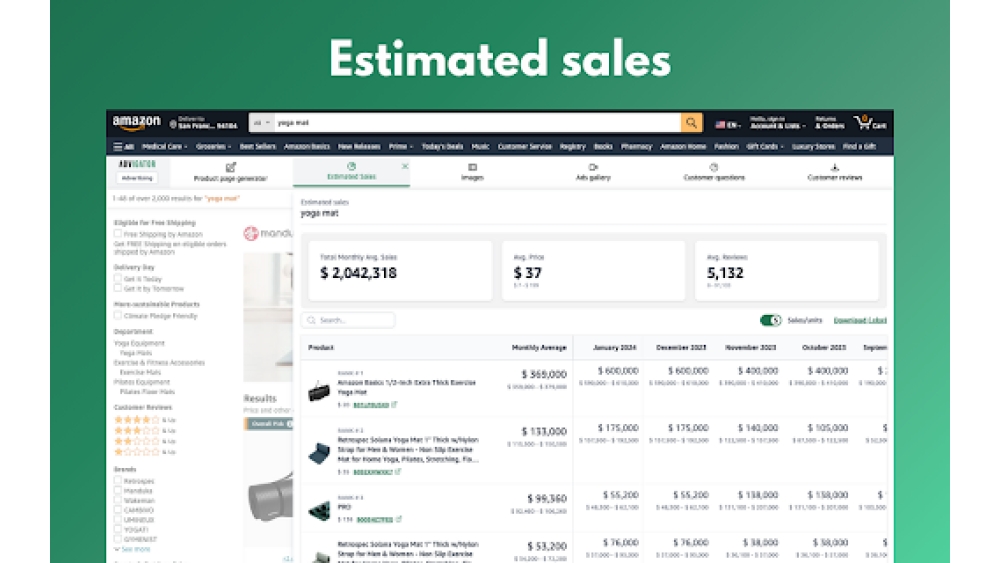Open the search category All dropdown

coord(261,122)
